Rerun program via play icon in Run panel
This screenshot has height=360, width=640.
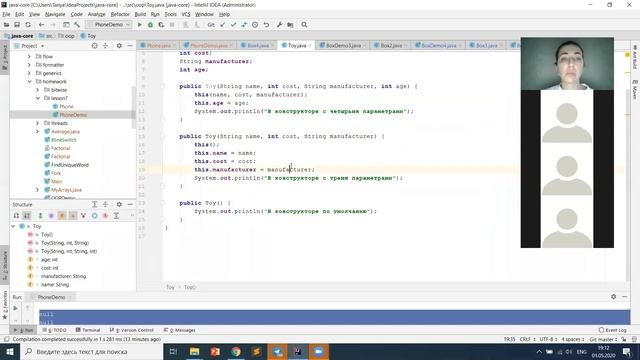(16, 308)
